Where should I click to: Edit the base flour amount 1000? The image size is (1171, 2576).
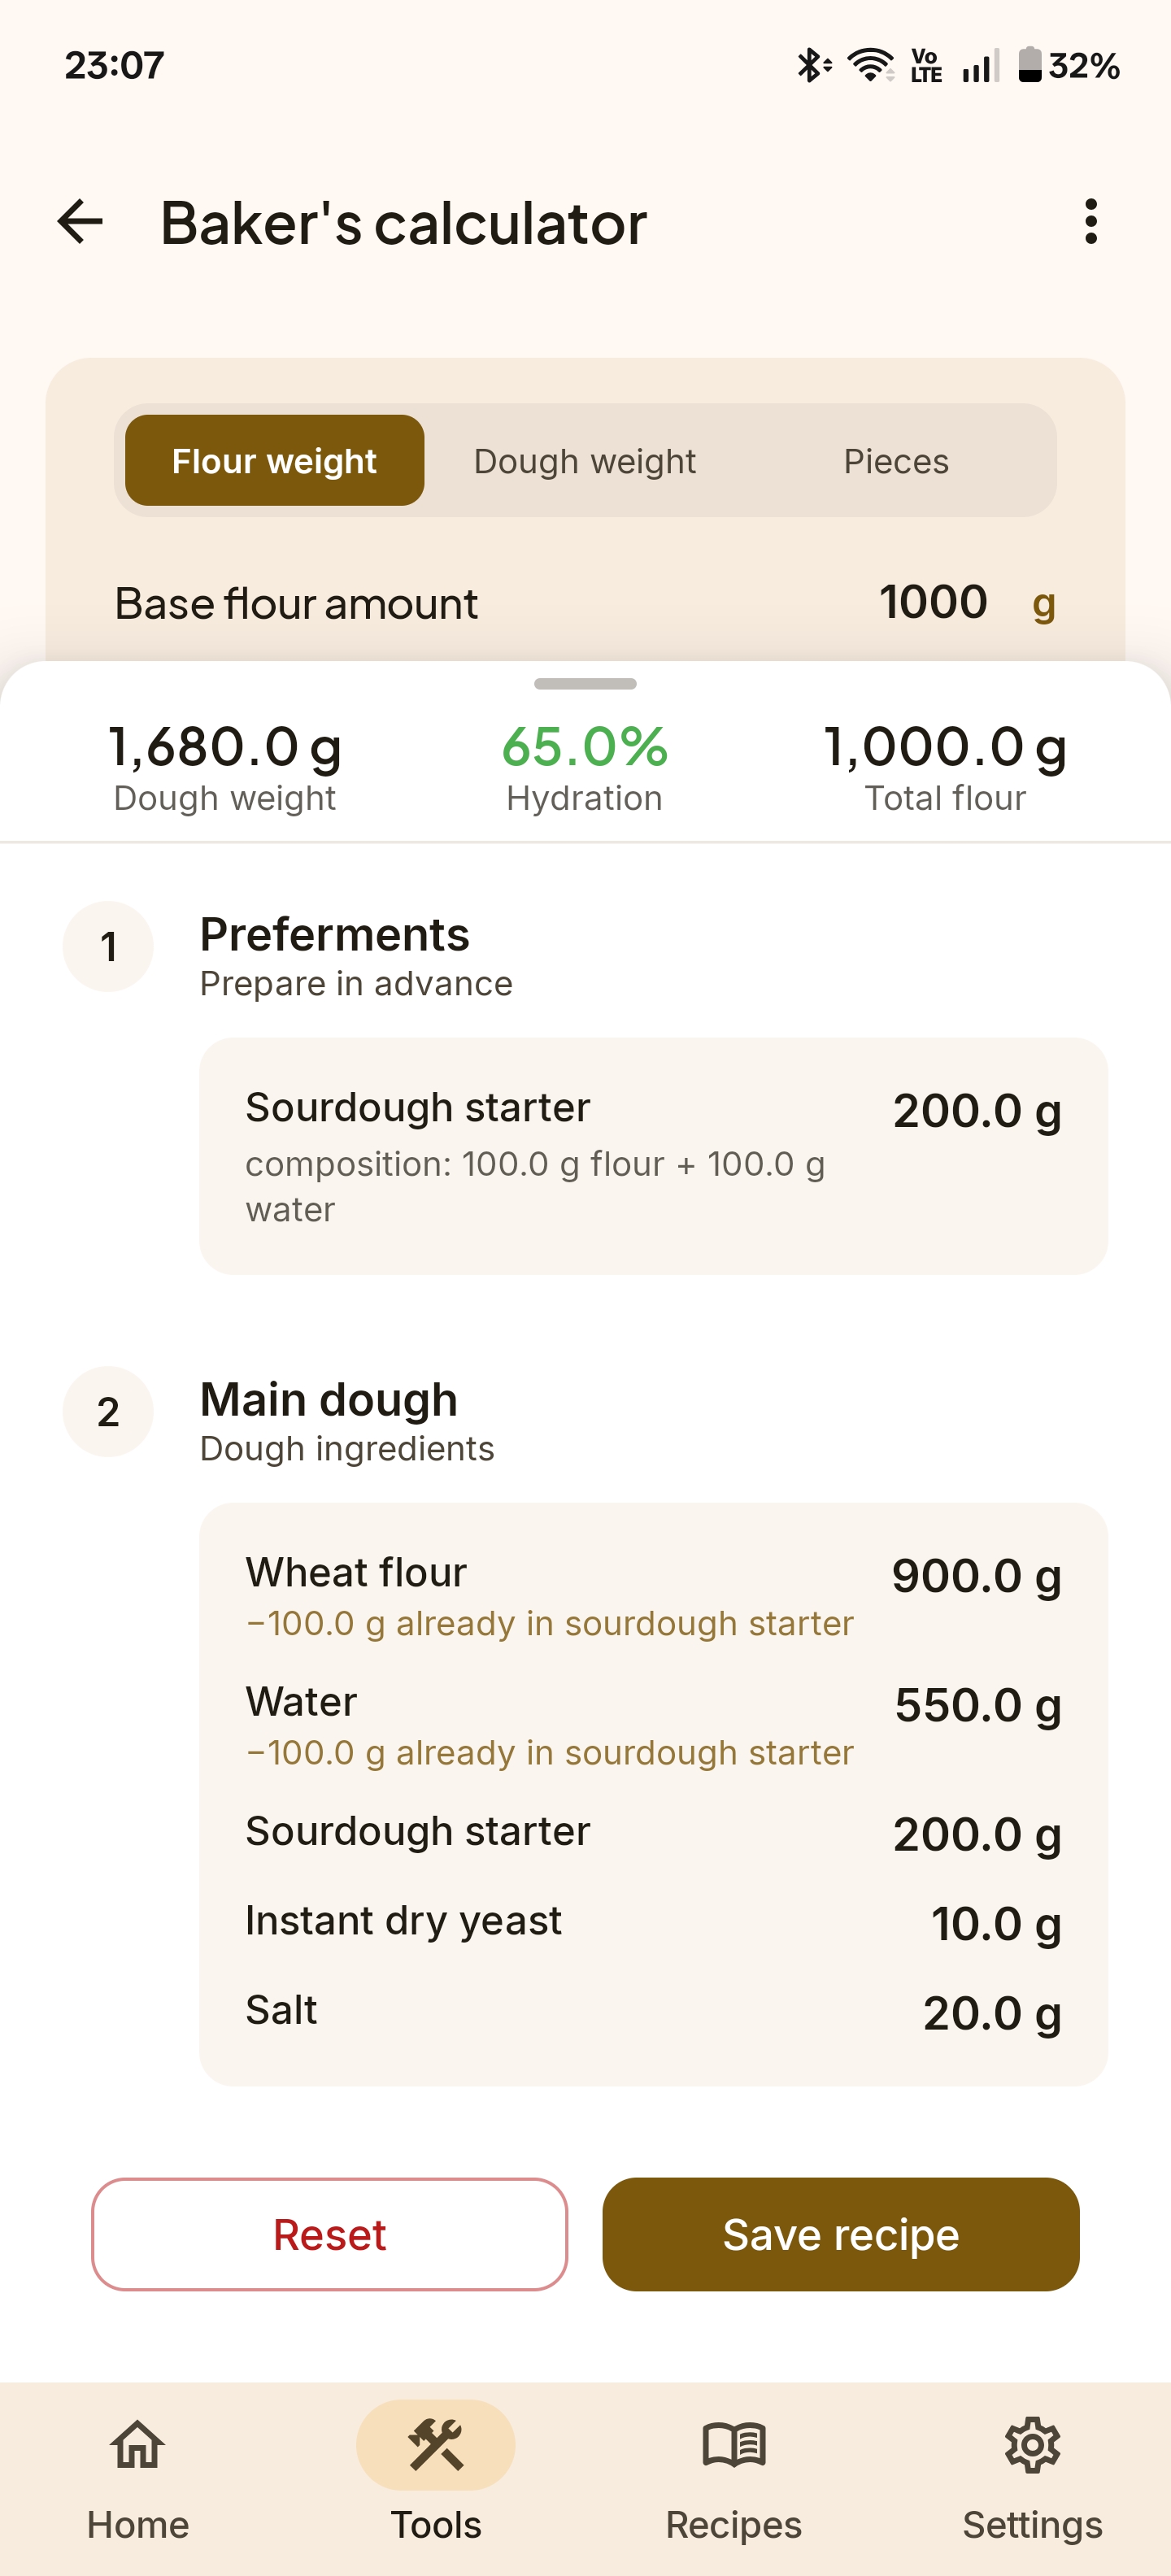point(933,603)
